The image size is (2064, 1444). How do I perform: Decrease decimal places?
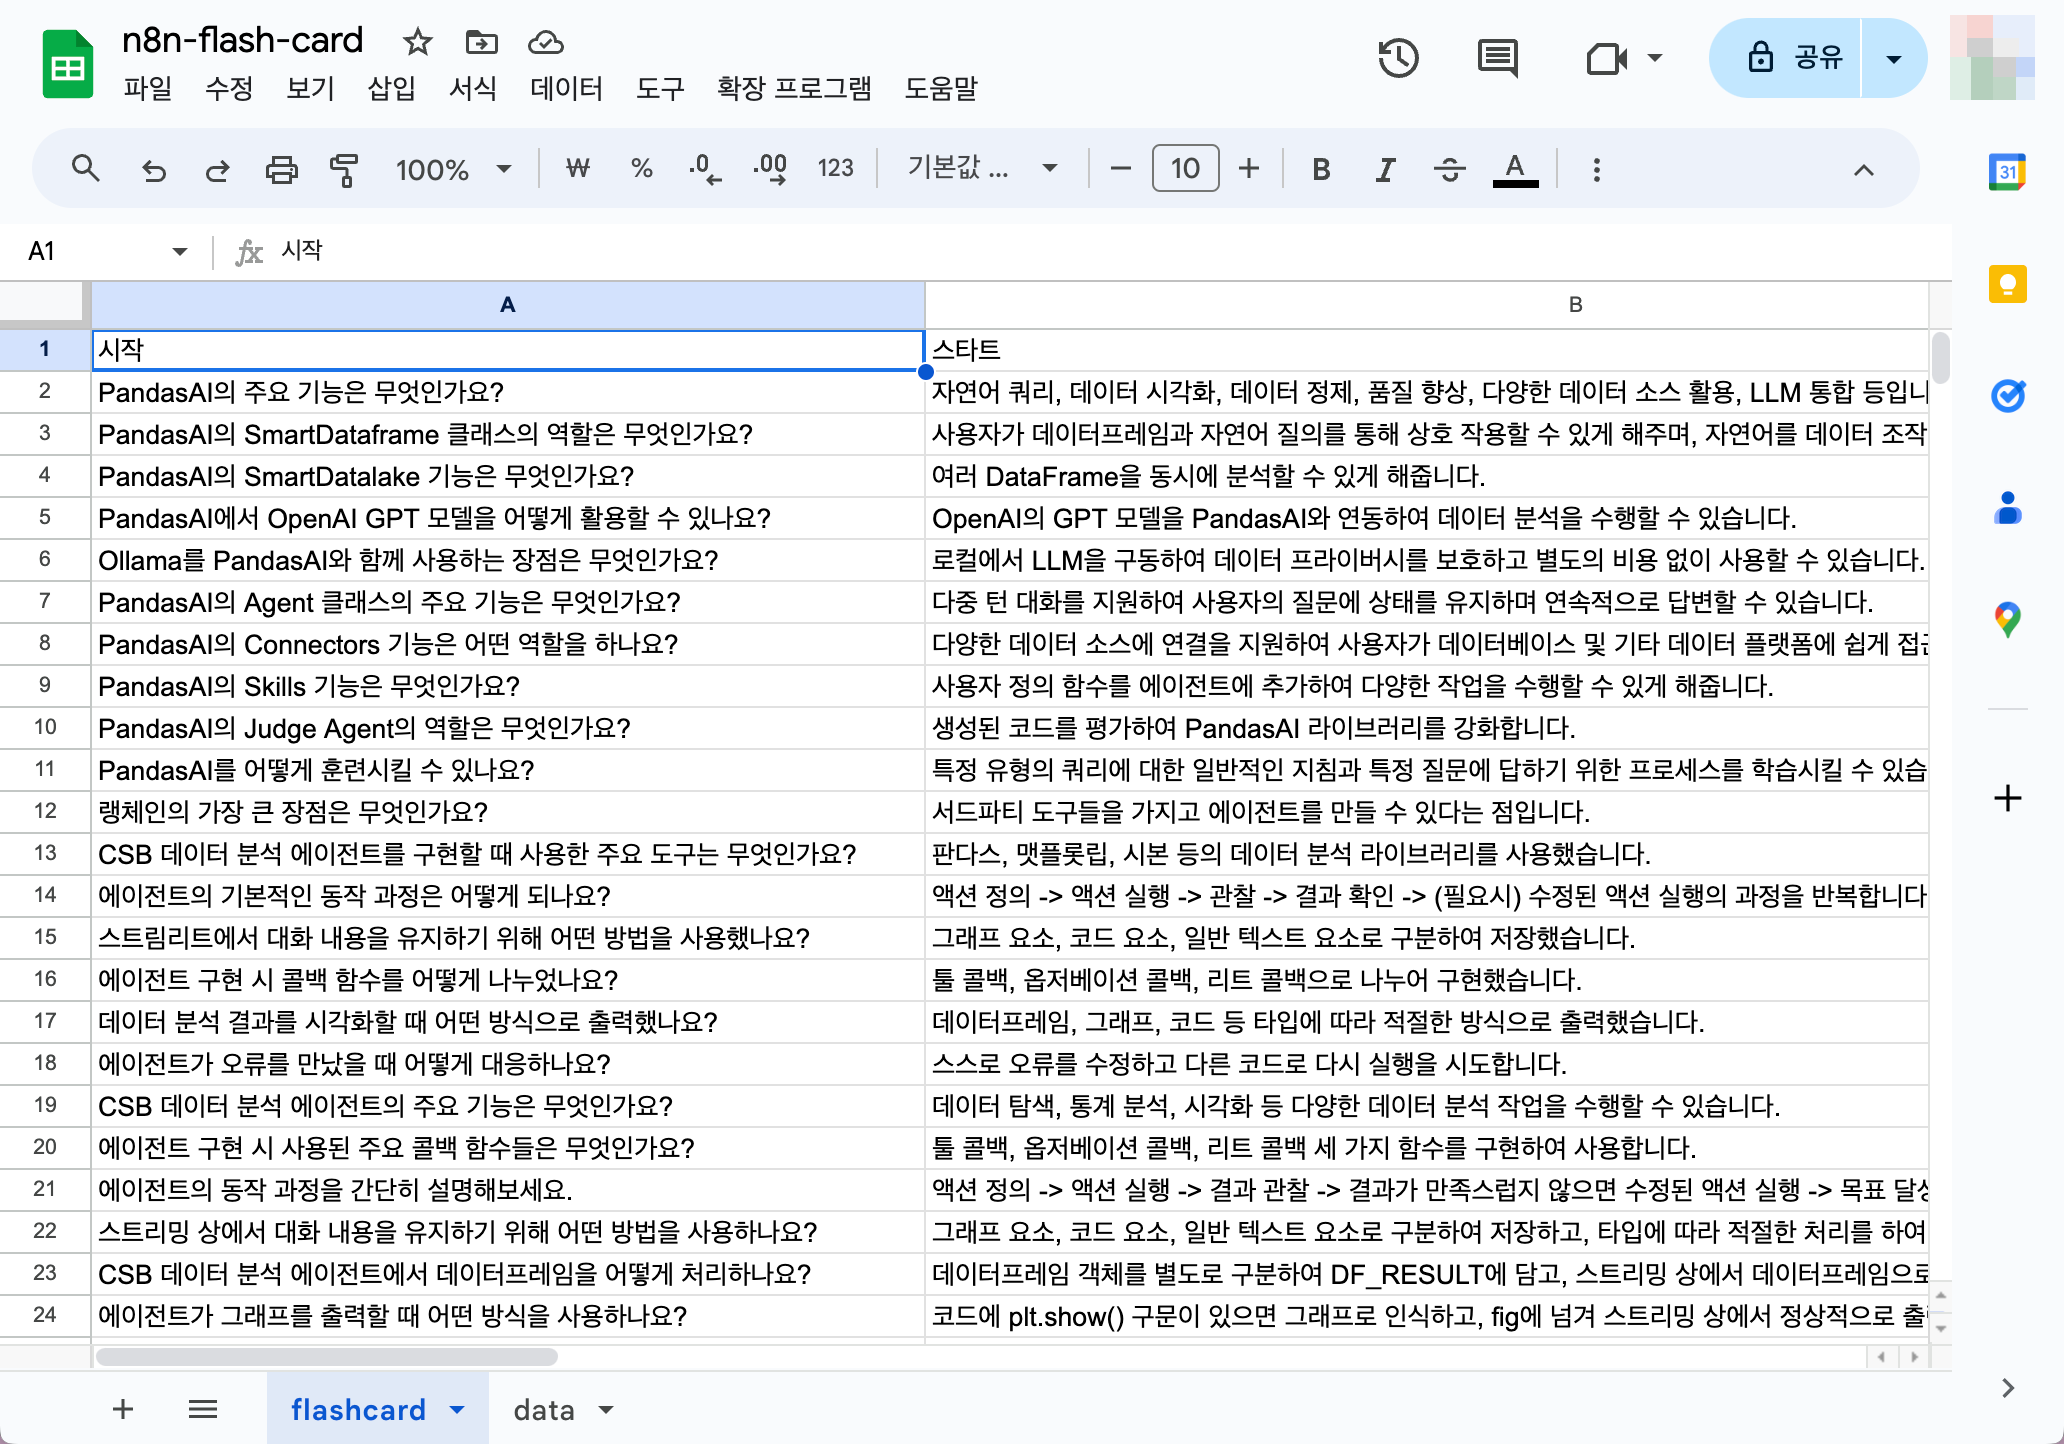point(705,169)
